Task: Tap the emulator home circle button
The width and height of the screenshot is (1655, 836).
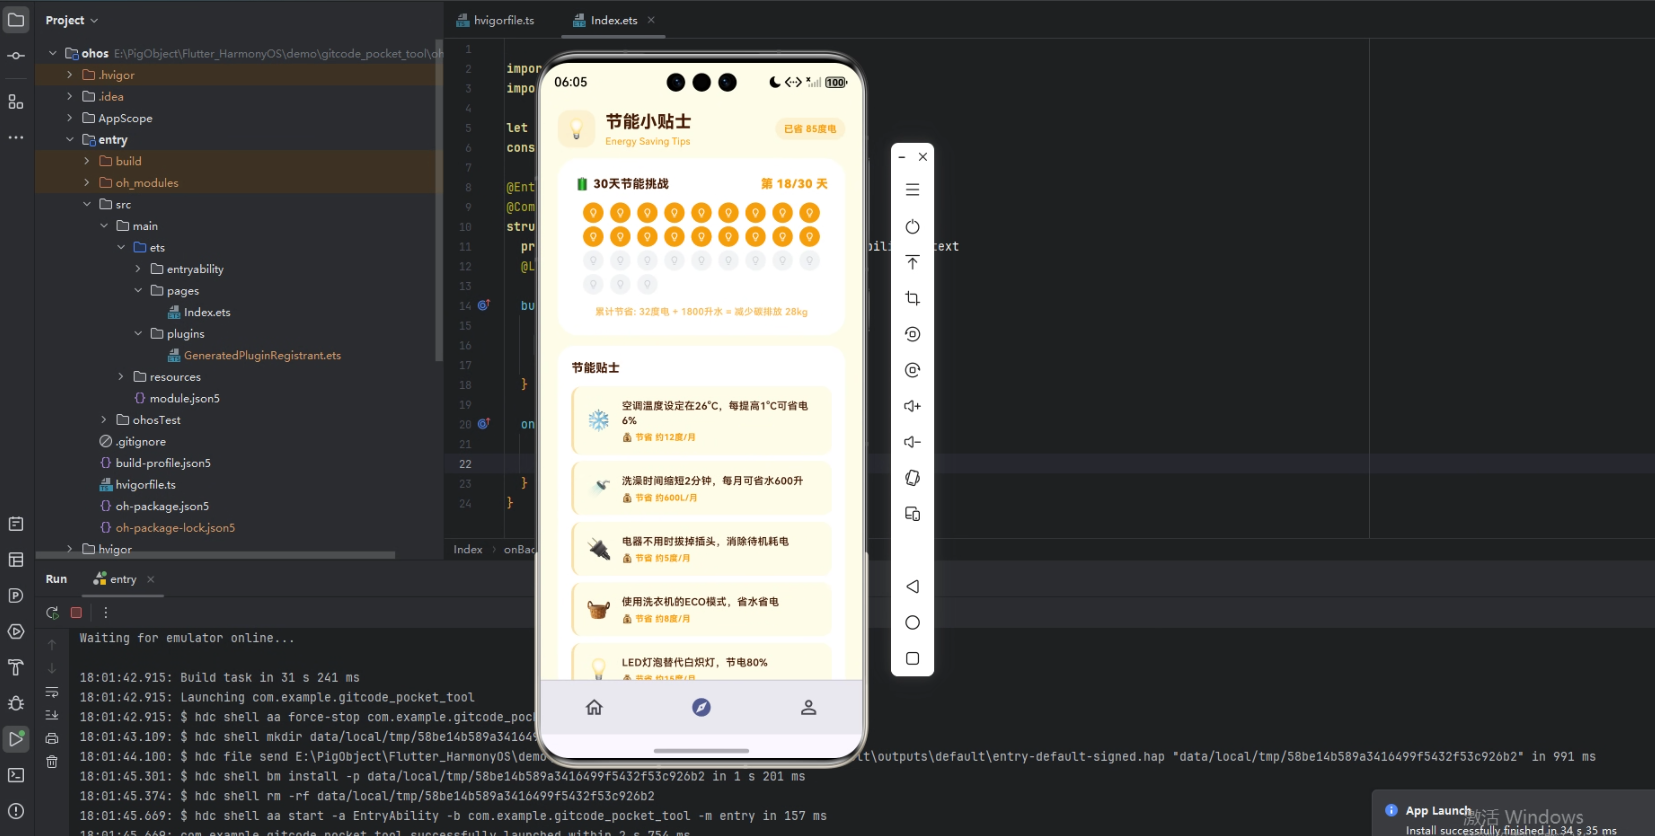Action: 912,623
